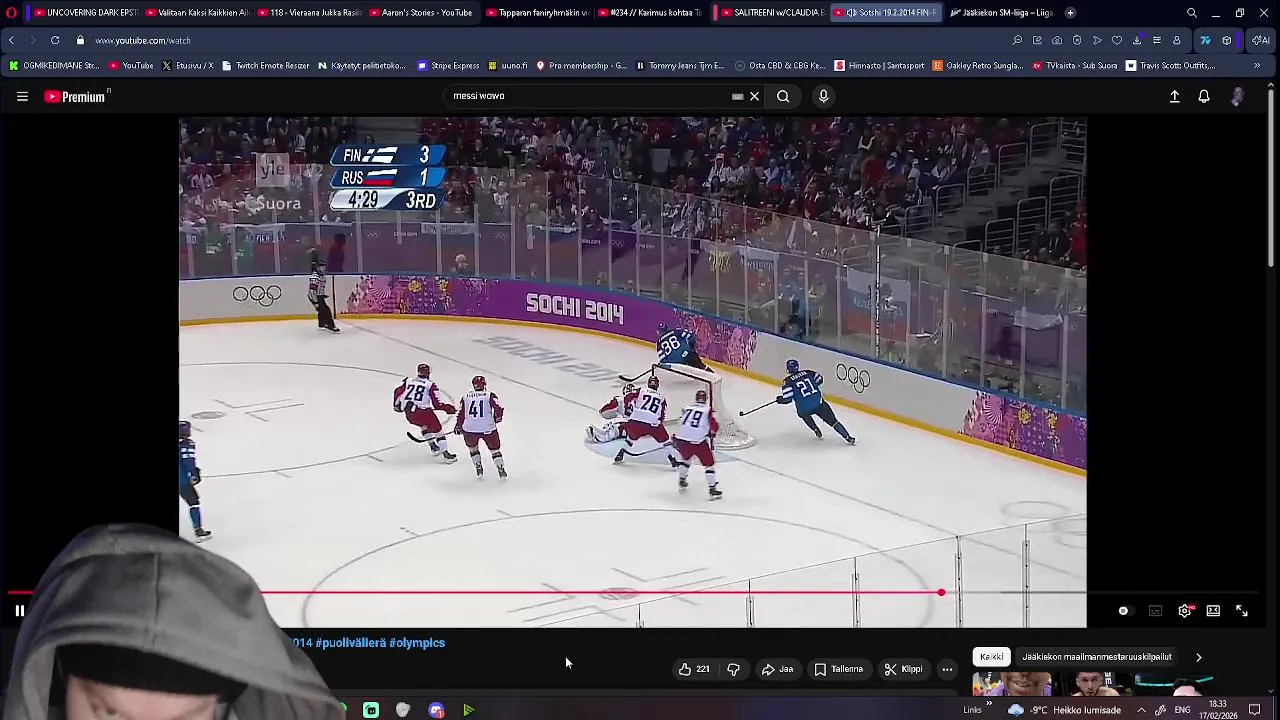The height and width of the screenshot is (720, 1280).
Task: Switch to theater mode
Action: [1213, 611]
